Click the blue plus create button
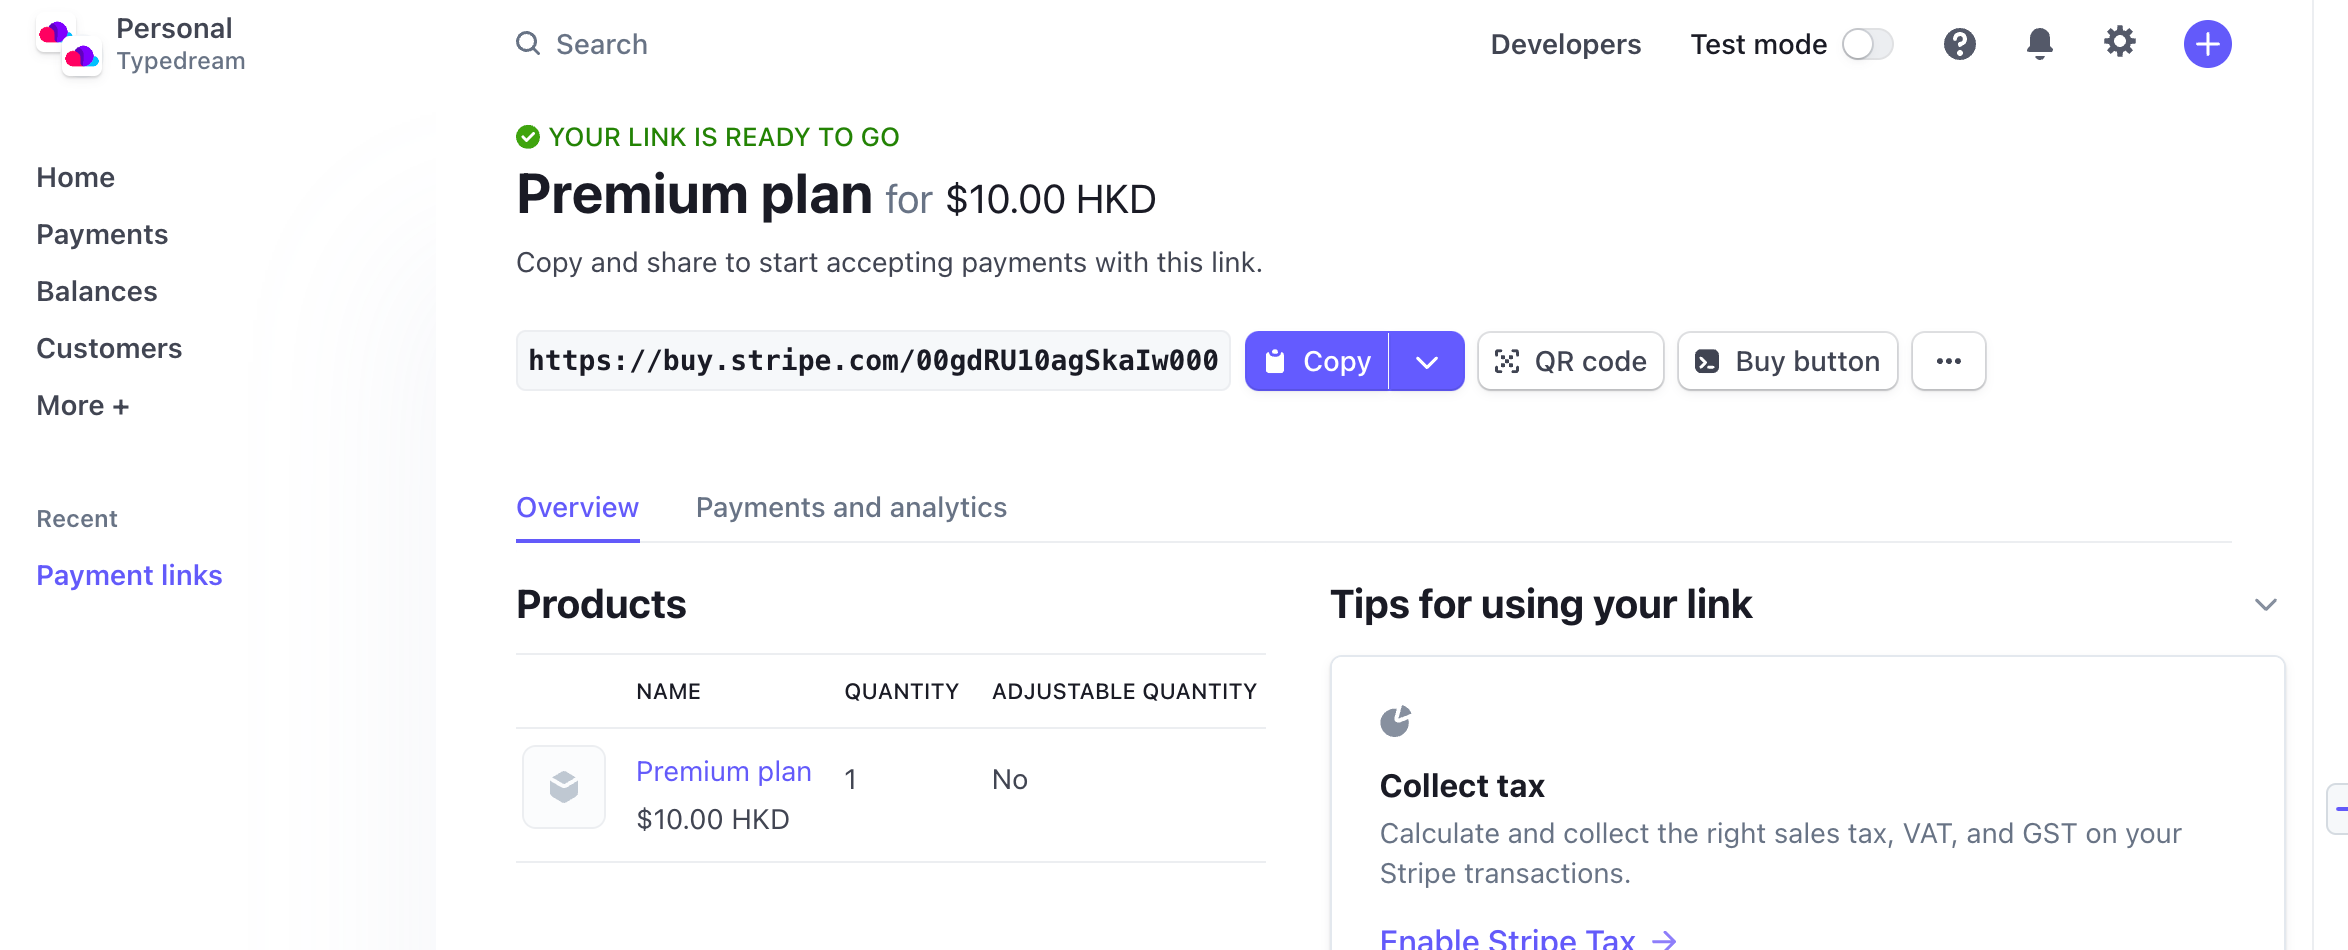 2207,44
